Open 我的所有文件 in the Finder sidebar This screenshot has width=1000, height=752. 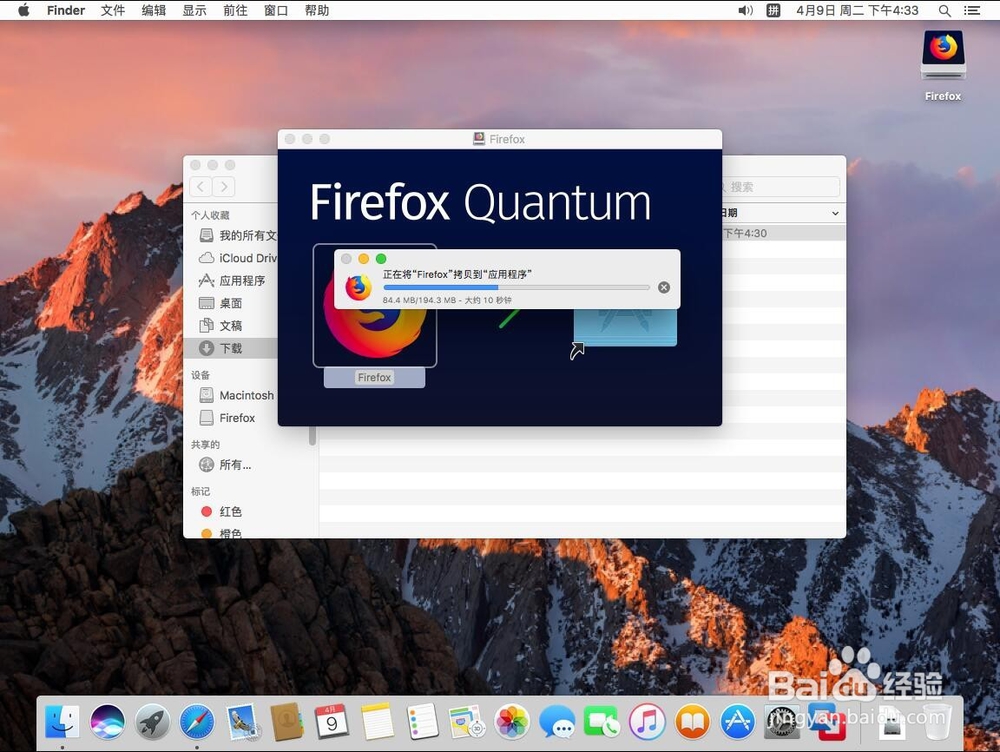(x=238, y=235)
